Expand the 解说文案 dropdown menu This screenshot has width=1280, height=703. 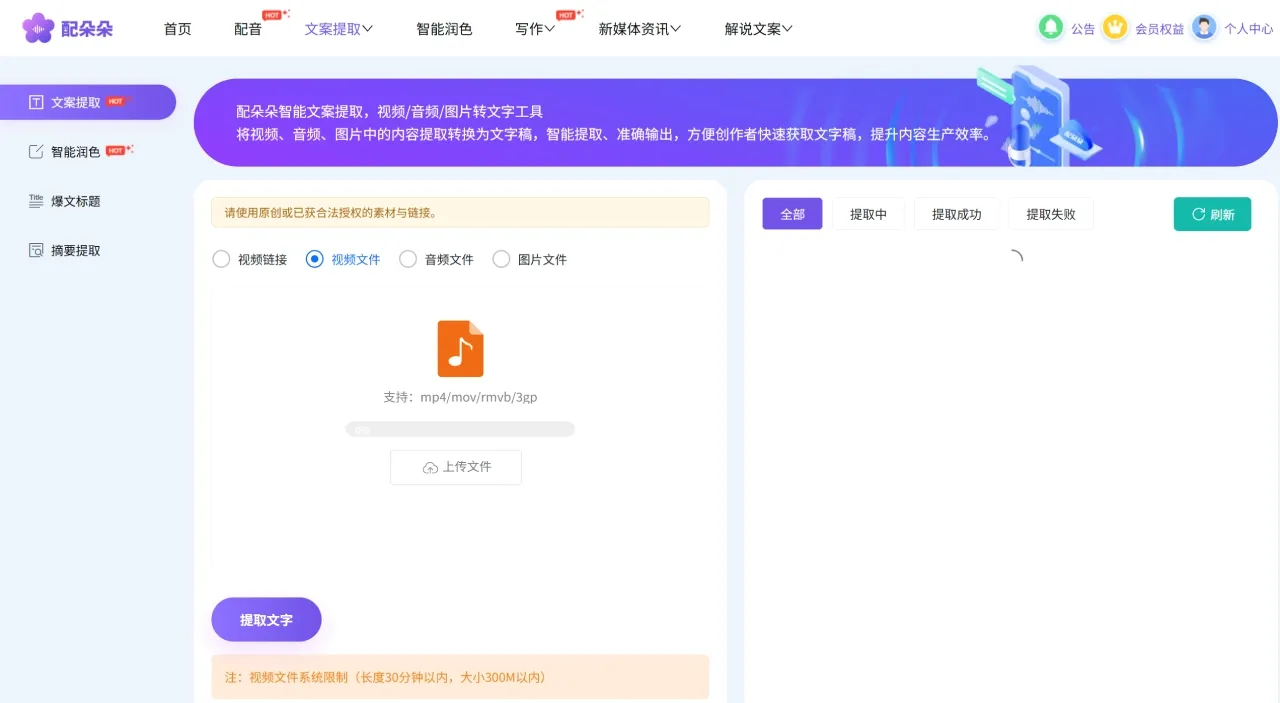(759, 29)
